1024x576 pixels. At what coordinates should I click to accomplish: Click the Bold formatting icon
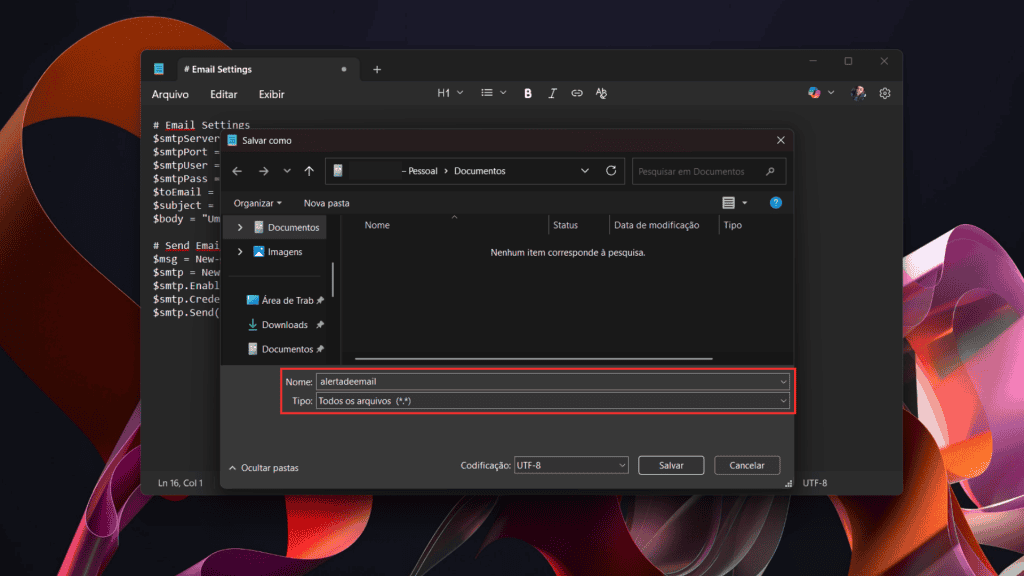(528, 93)
